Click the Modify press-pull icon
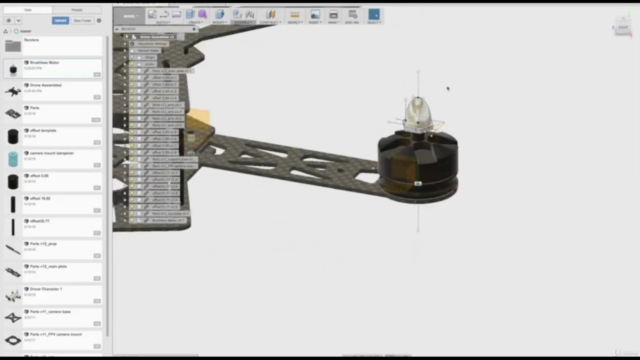 coord(220,14)
